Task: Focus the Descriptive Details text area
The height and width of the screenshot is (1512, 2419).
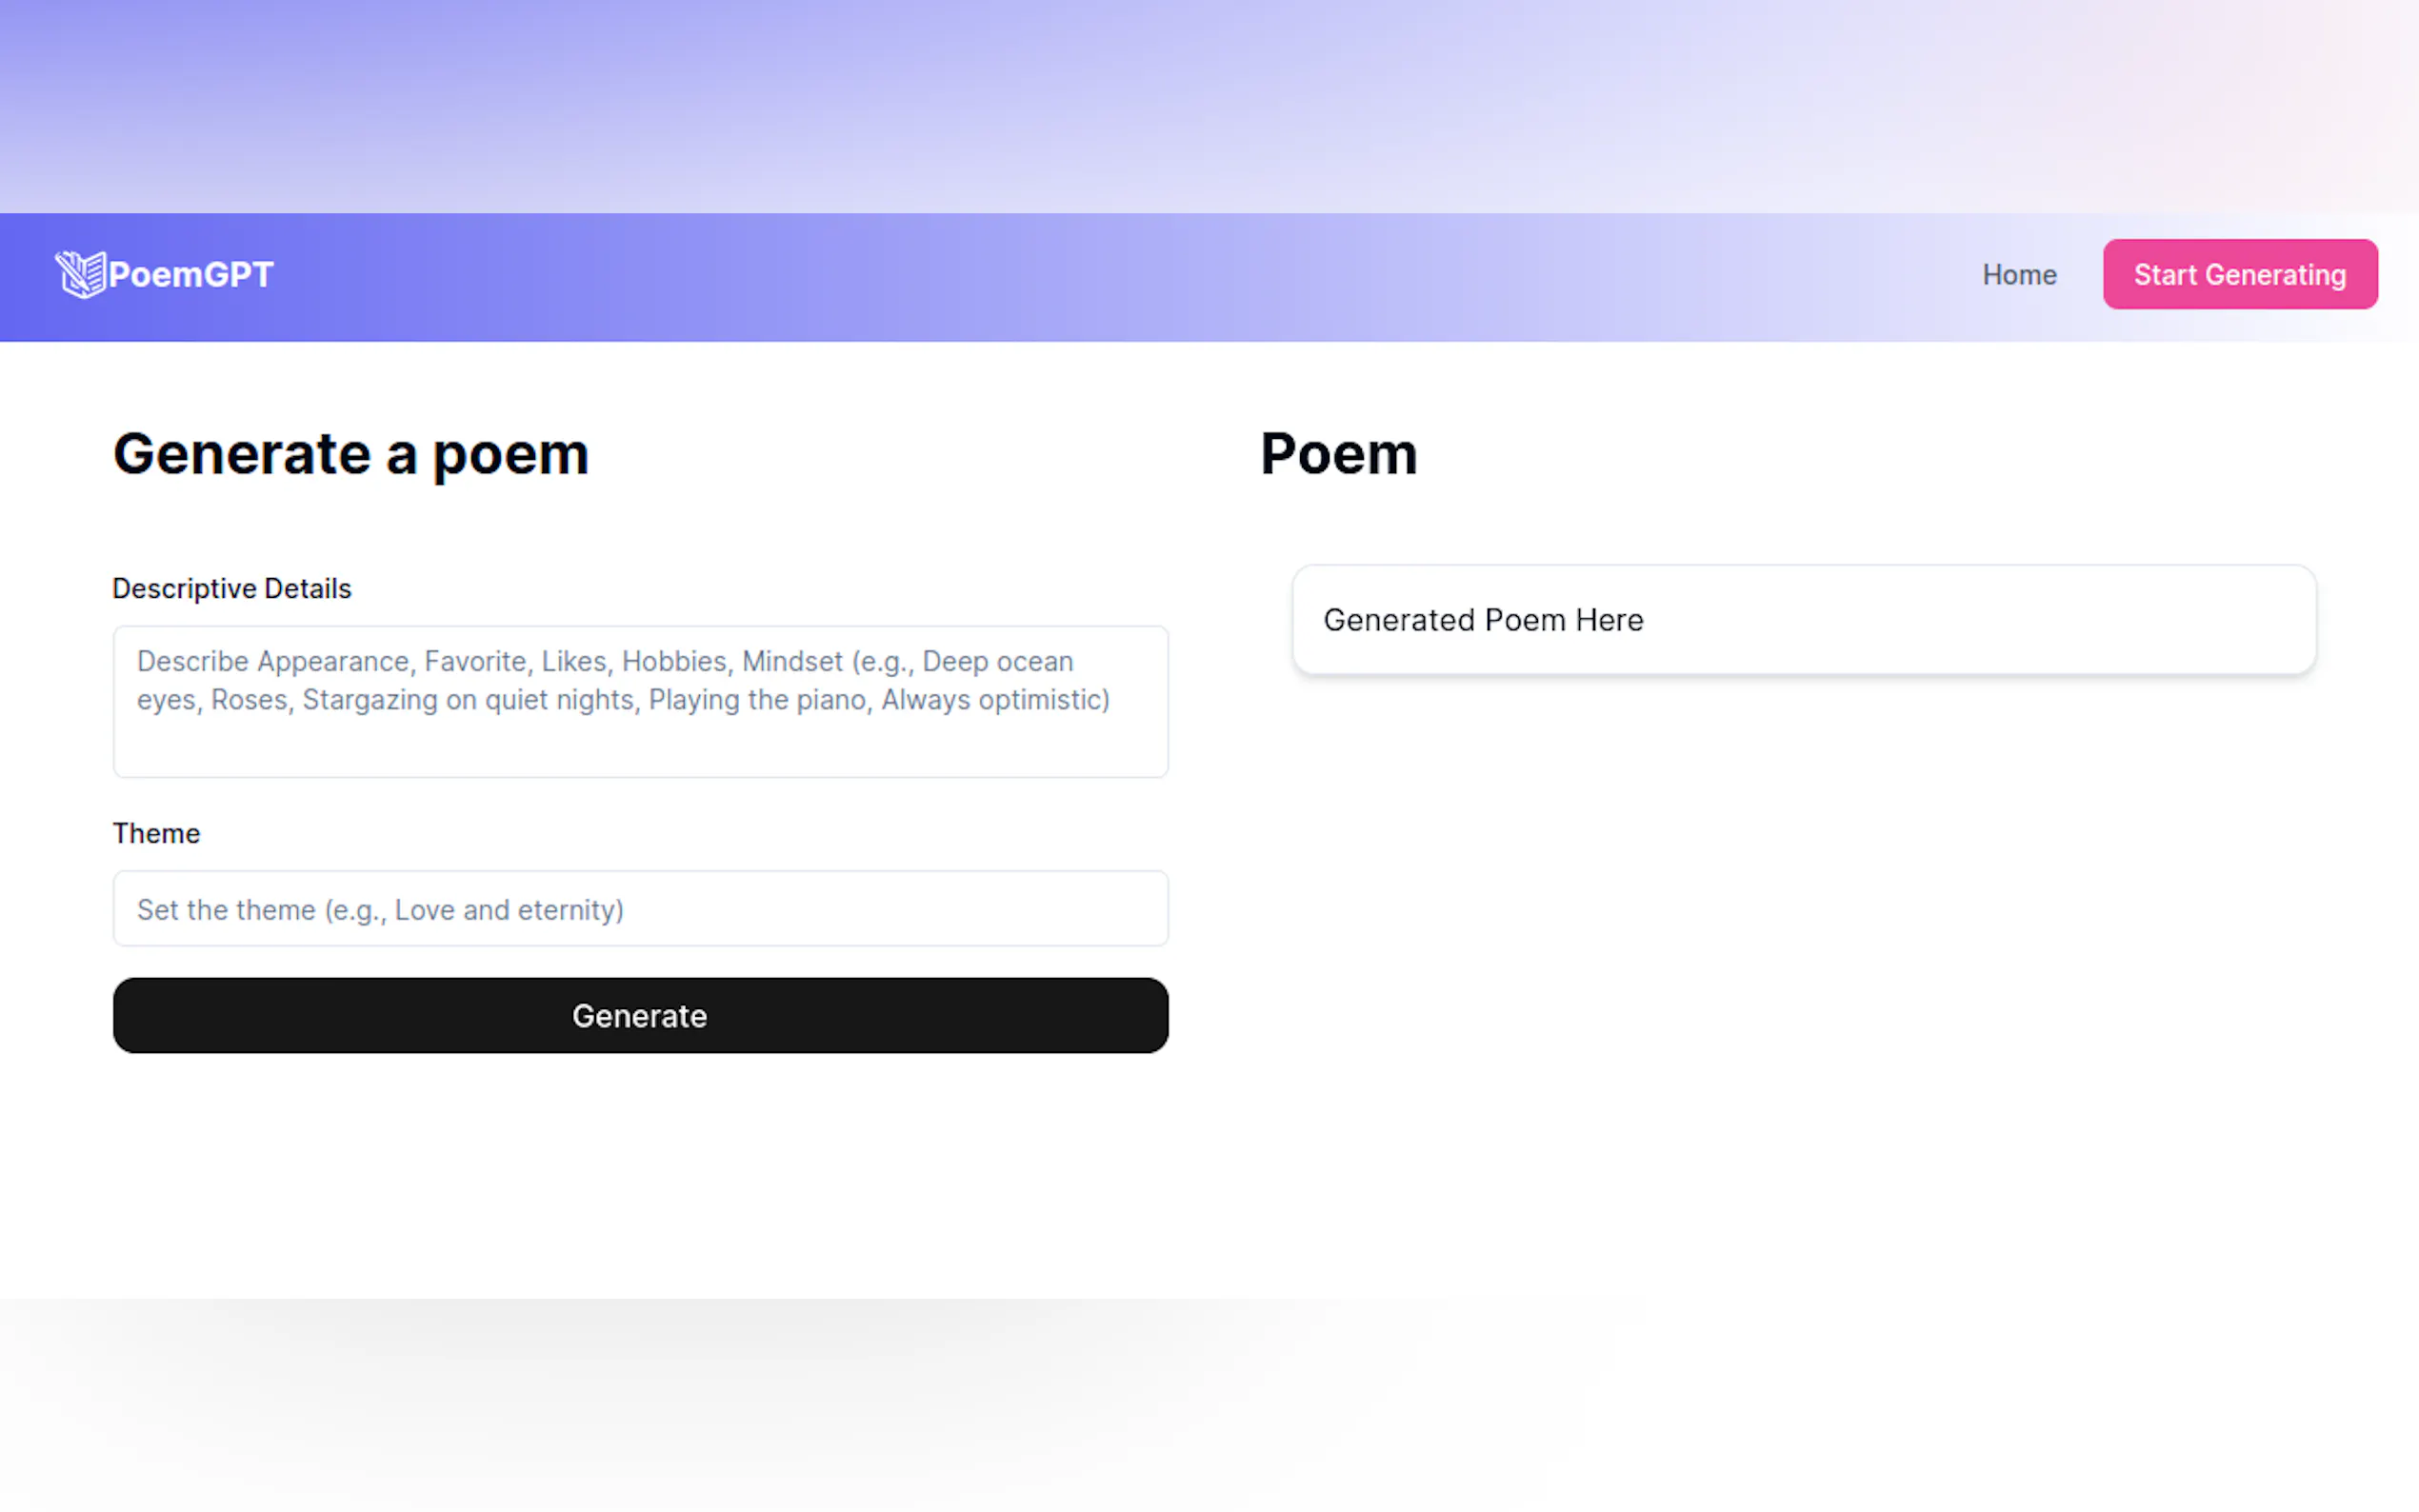Action: [640, 740]
